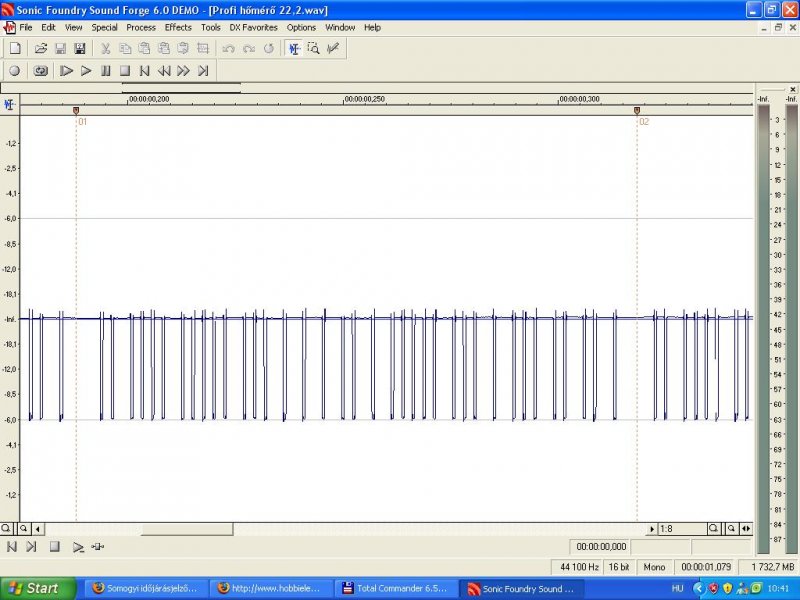
Task: Click the Record button in transport toolbar
Action: [15, 71]
